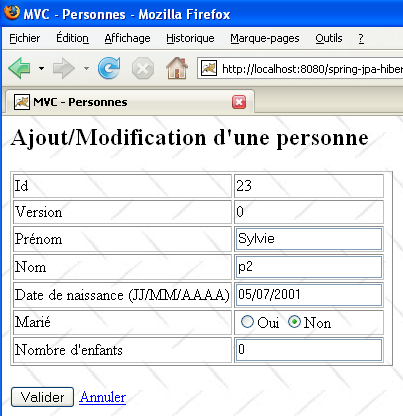Close the MVC - Personnes tab
The height and width of the screenshot is (416, 403).
tap(239, 102)
